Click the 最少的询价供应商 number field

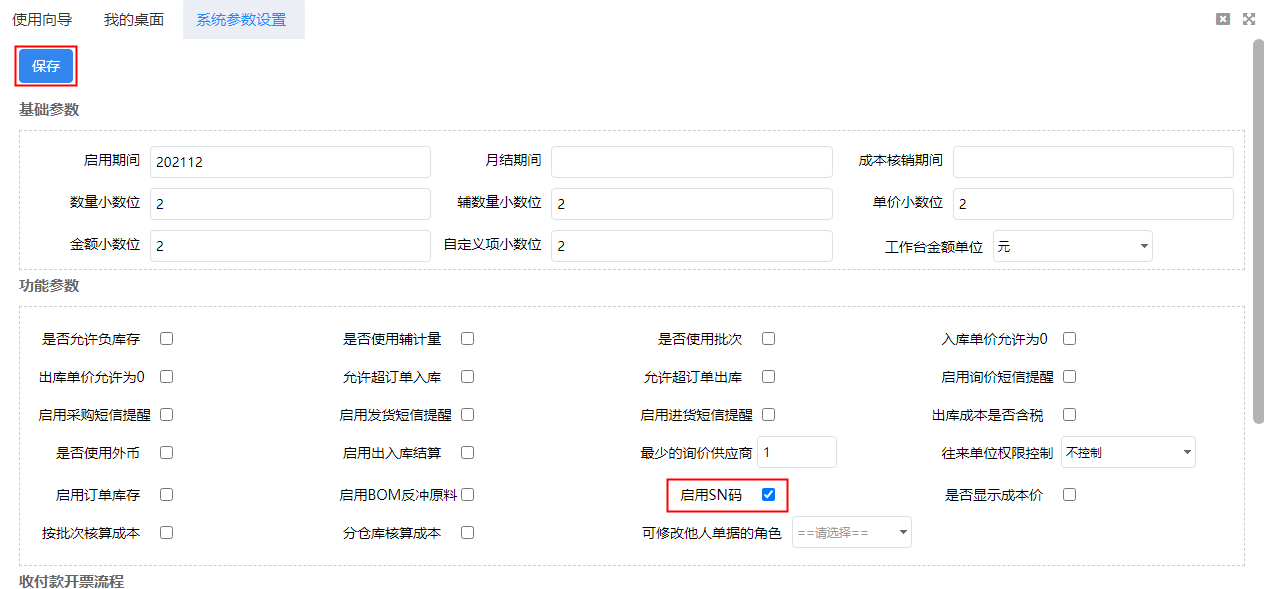796,452
